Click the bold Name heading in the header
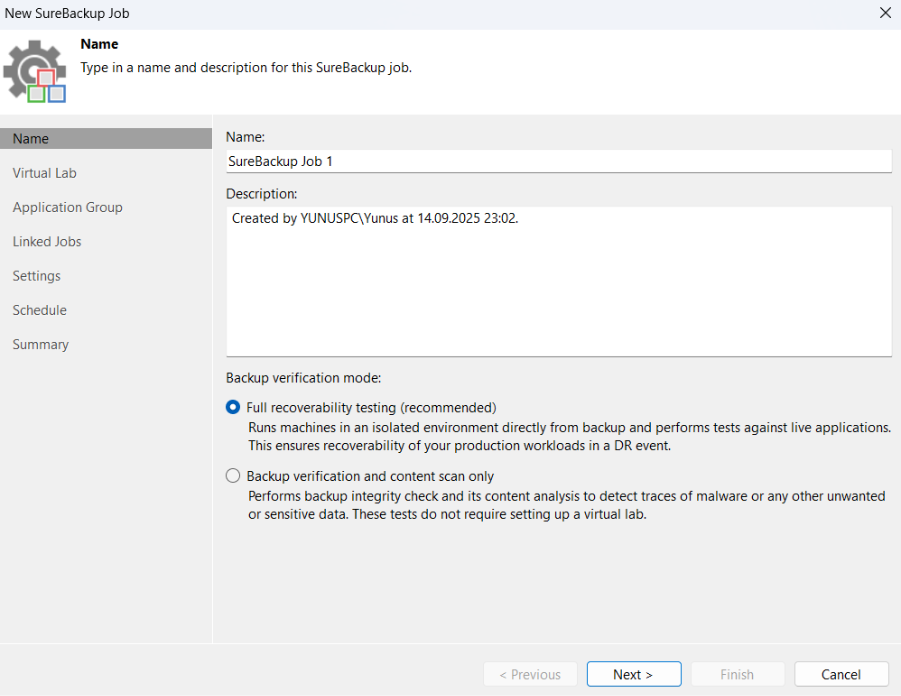The height and width of the screenshot is (696, 901). [99, 44]
